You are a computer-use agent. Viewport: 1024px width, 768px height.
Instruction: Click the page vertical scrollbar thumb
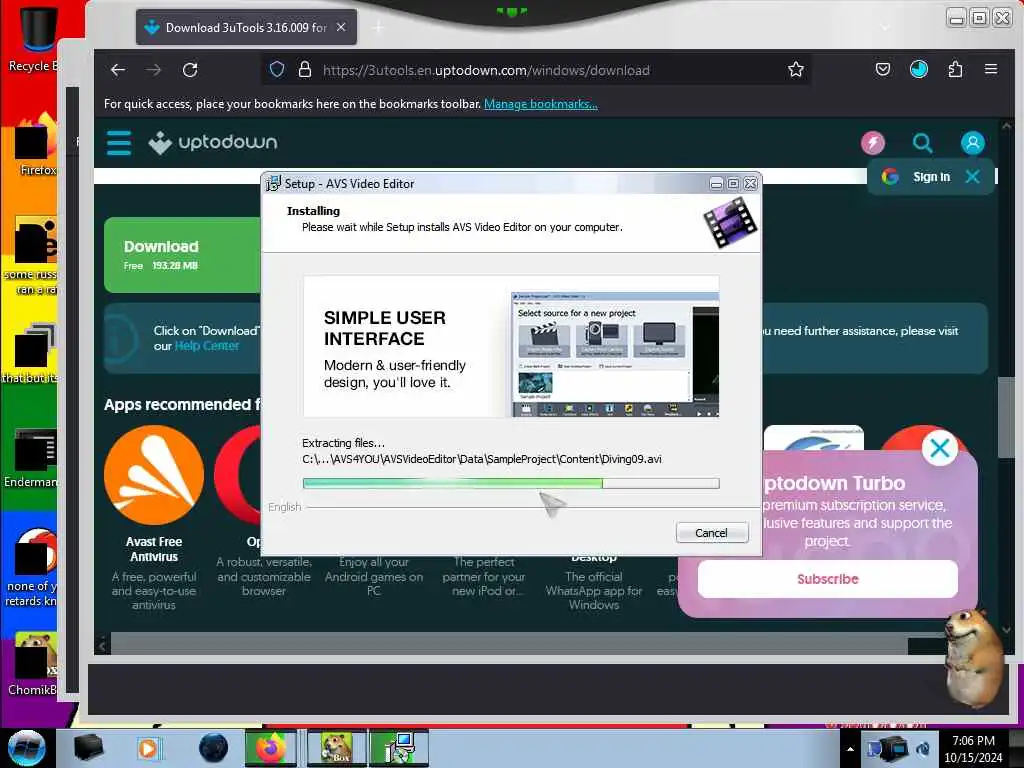coord(1006,418)
